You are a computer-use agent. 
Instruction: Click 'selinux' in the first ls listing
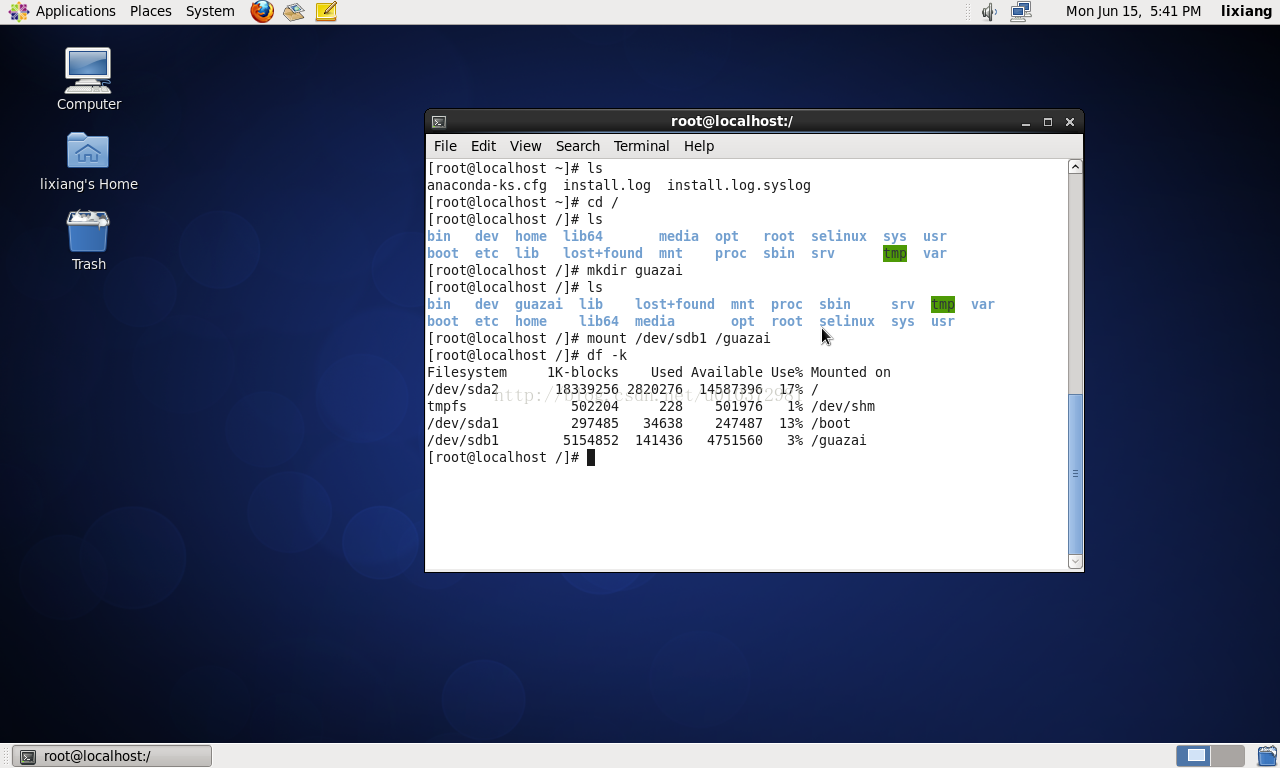[839, 236]
